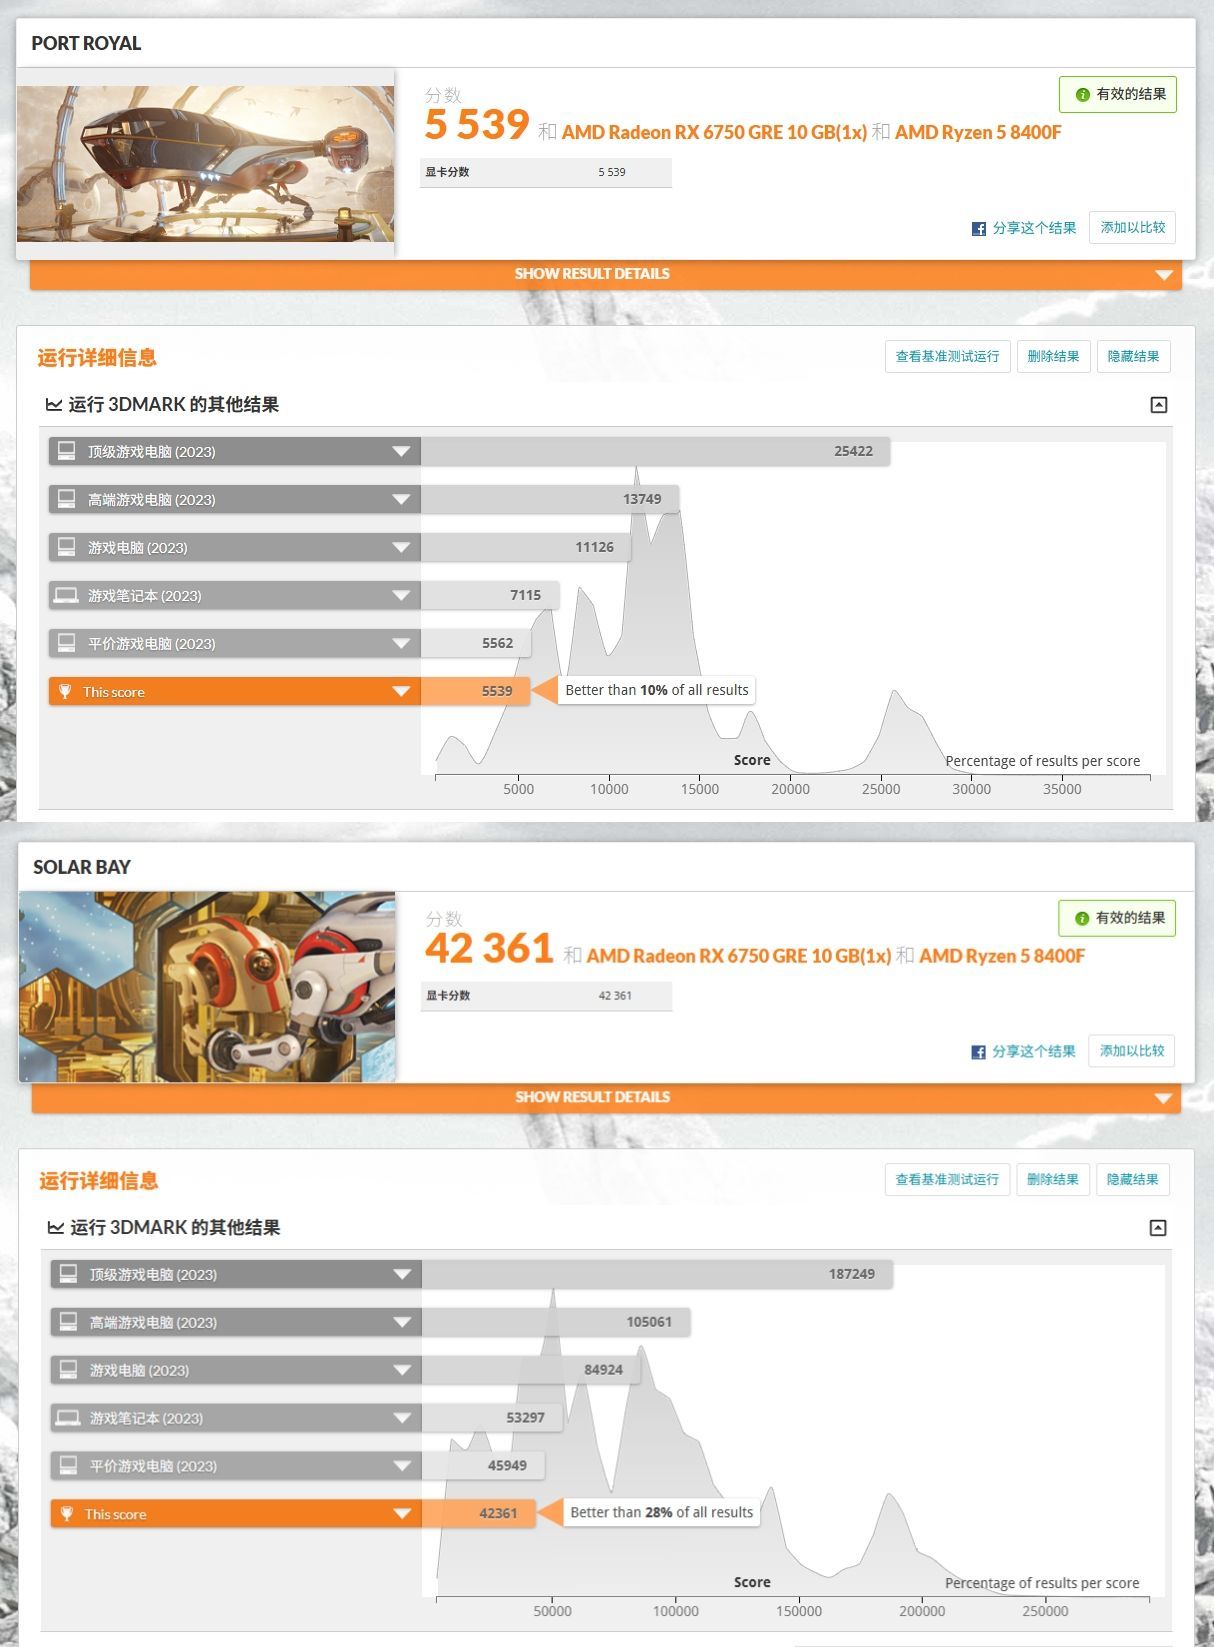This screenshot has width=1214, height=1647.
Task: Click the SOLAR BAY heading
Action: pyautogui.click(x=82, y=868)
